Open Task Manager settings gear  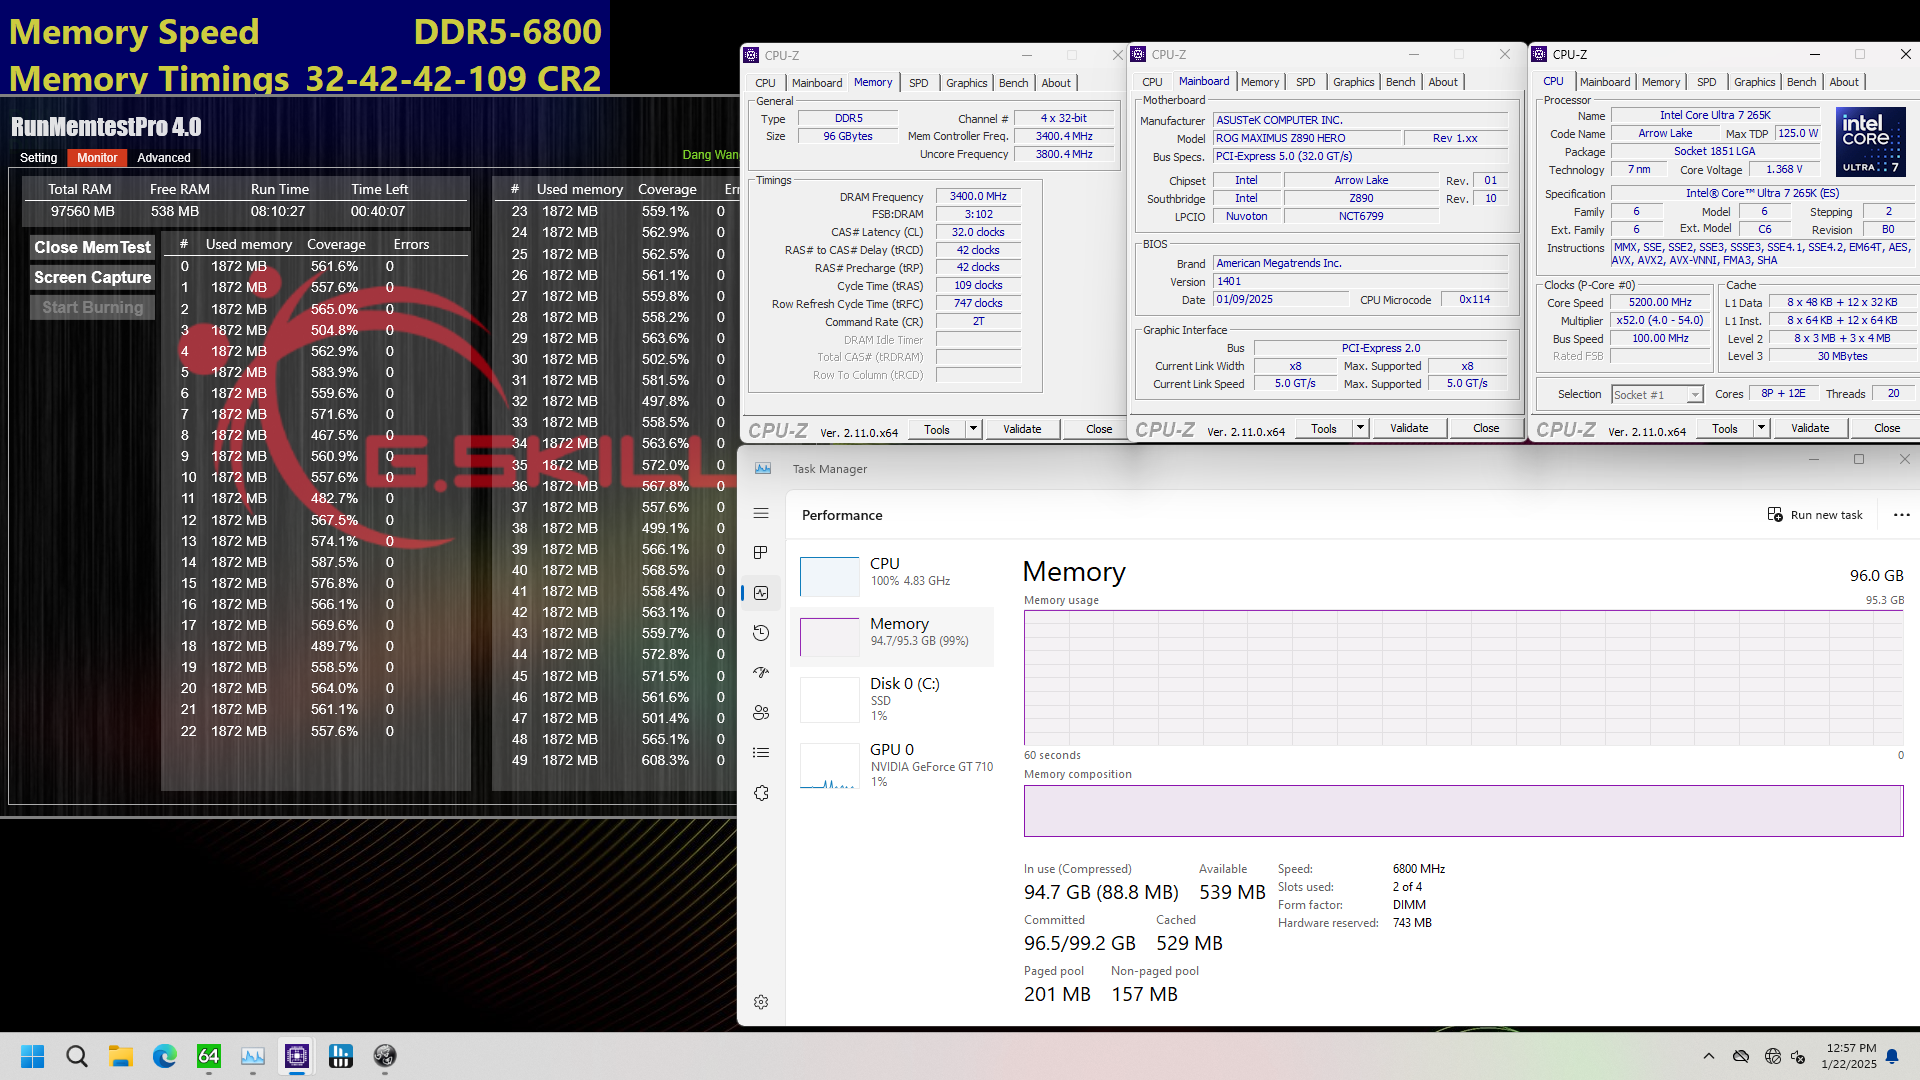click(761, 1002)
